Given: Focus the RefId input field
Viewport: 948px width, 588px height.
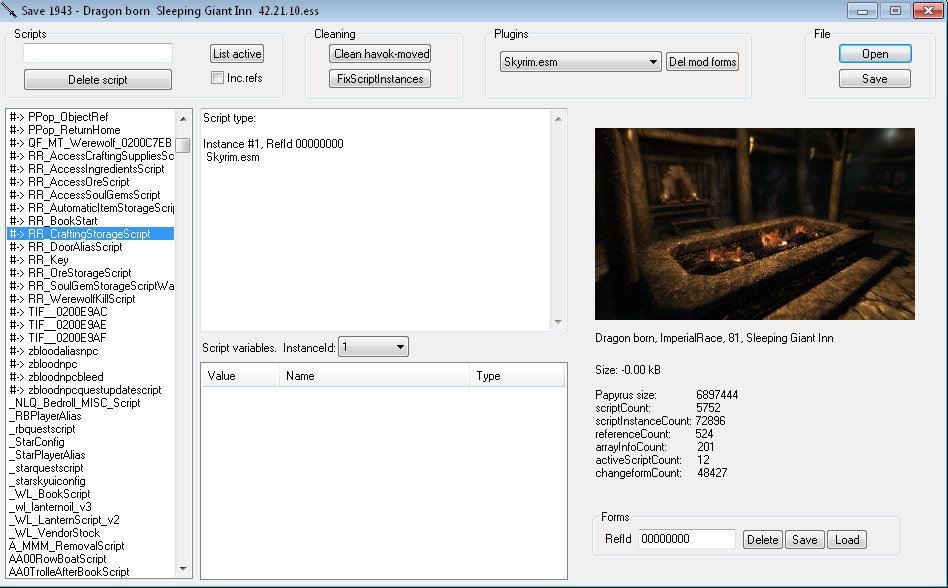Looking at the screenshot, I should (686, 540).
